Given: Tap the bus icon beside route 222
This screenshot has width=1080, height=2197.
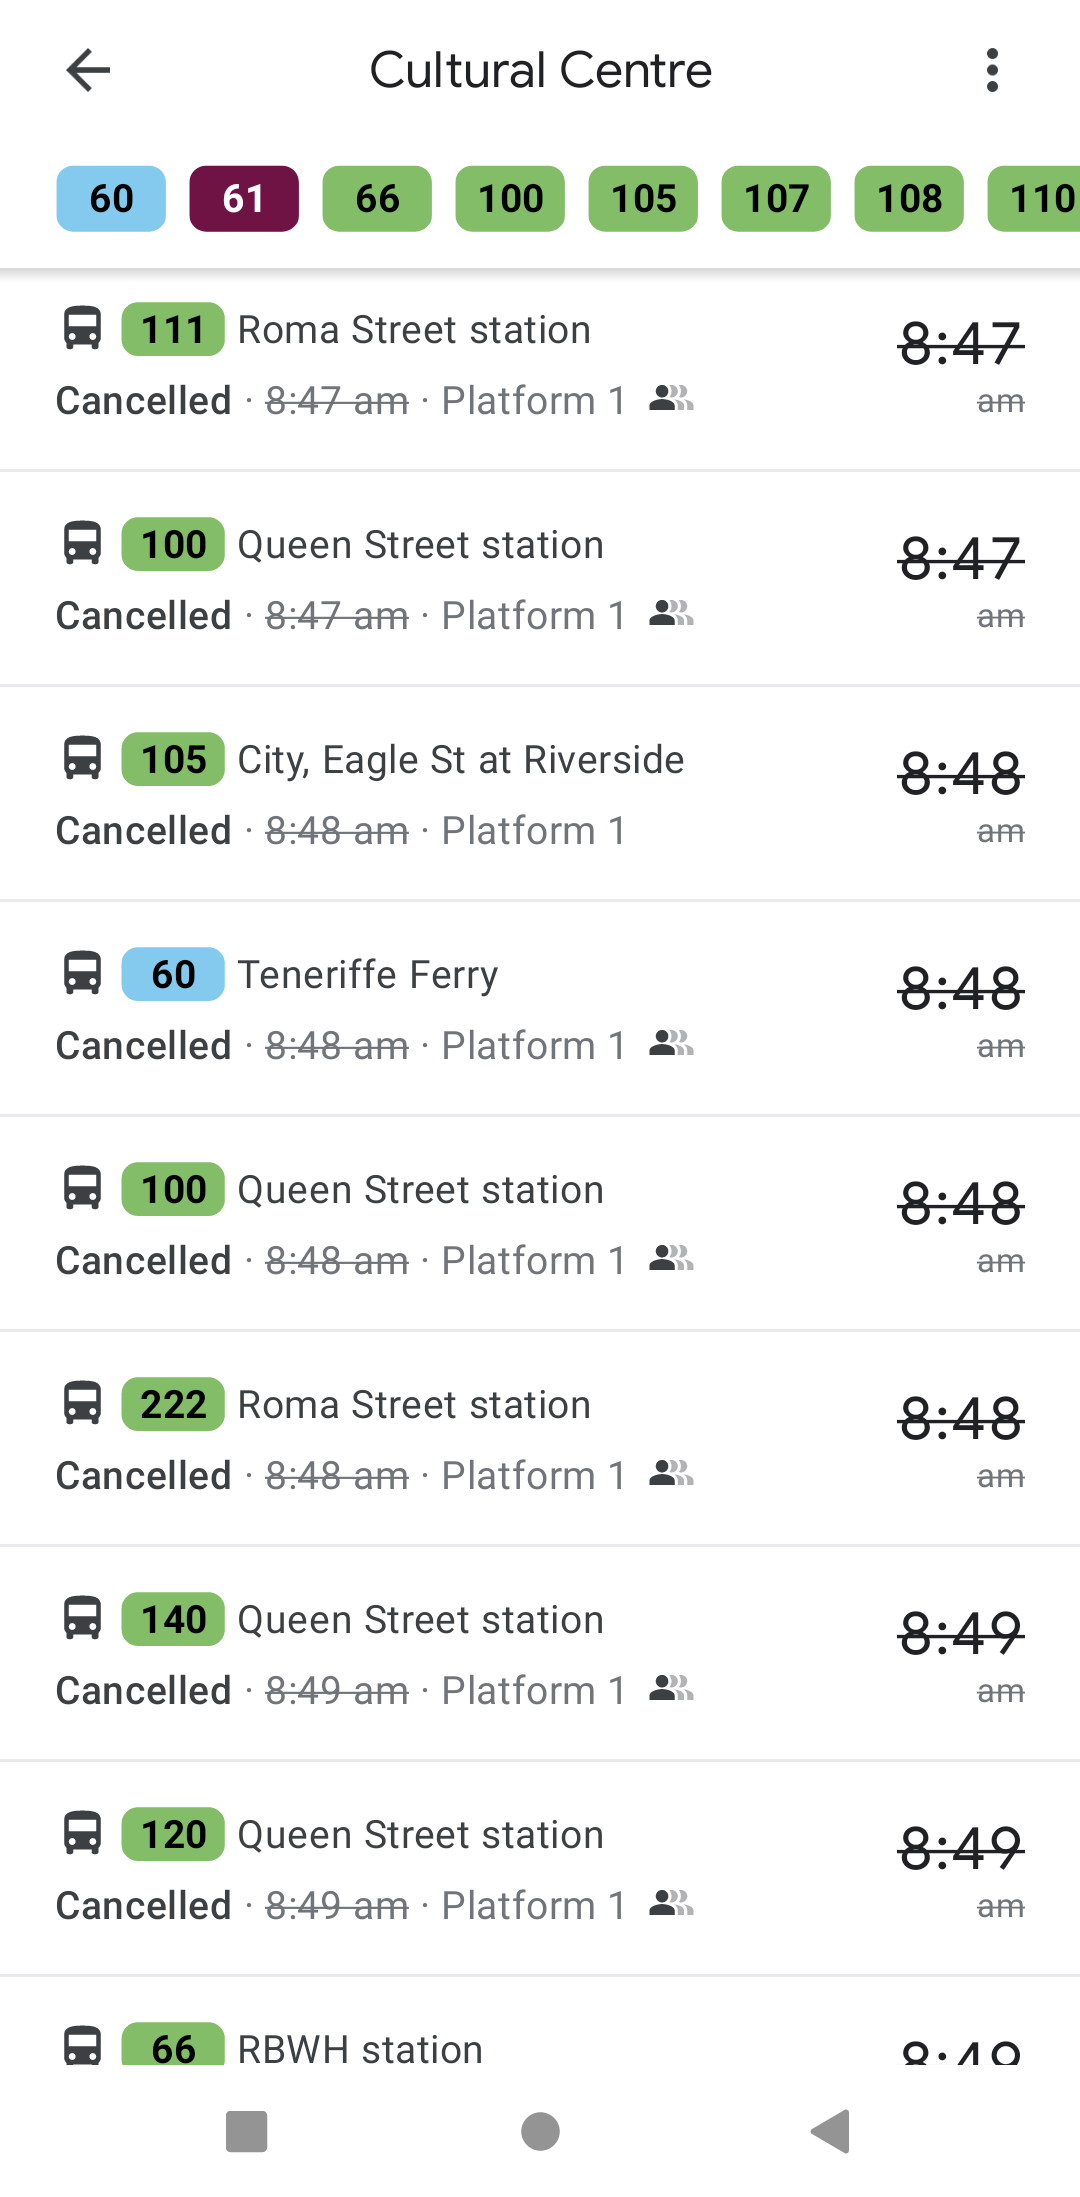Looking at the screenshot, I should (x=83, y=1404).
